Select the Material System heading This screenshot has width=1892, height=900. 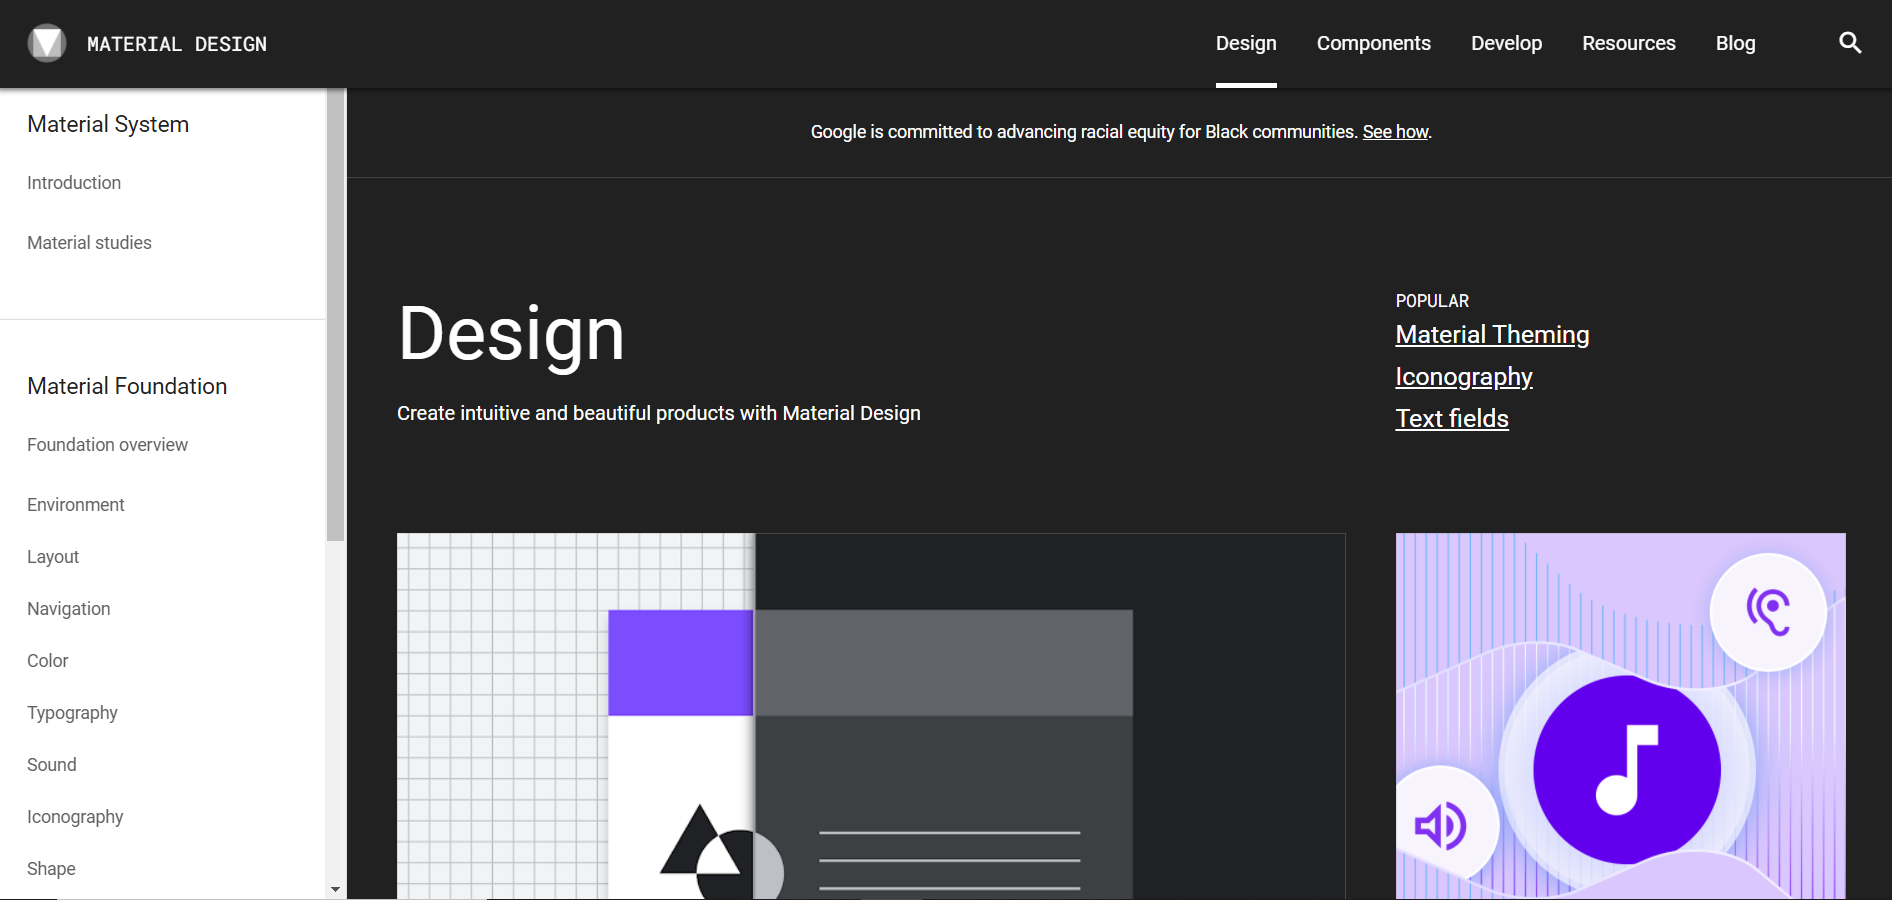coord(108,124)
